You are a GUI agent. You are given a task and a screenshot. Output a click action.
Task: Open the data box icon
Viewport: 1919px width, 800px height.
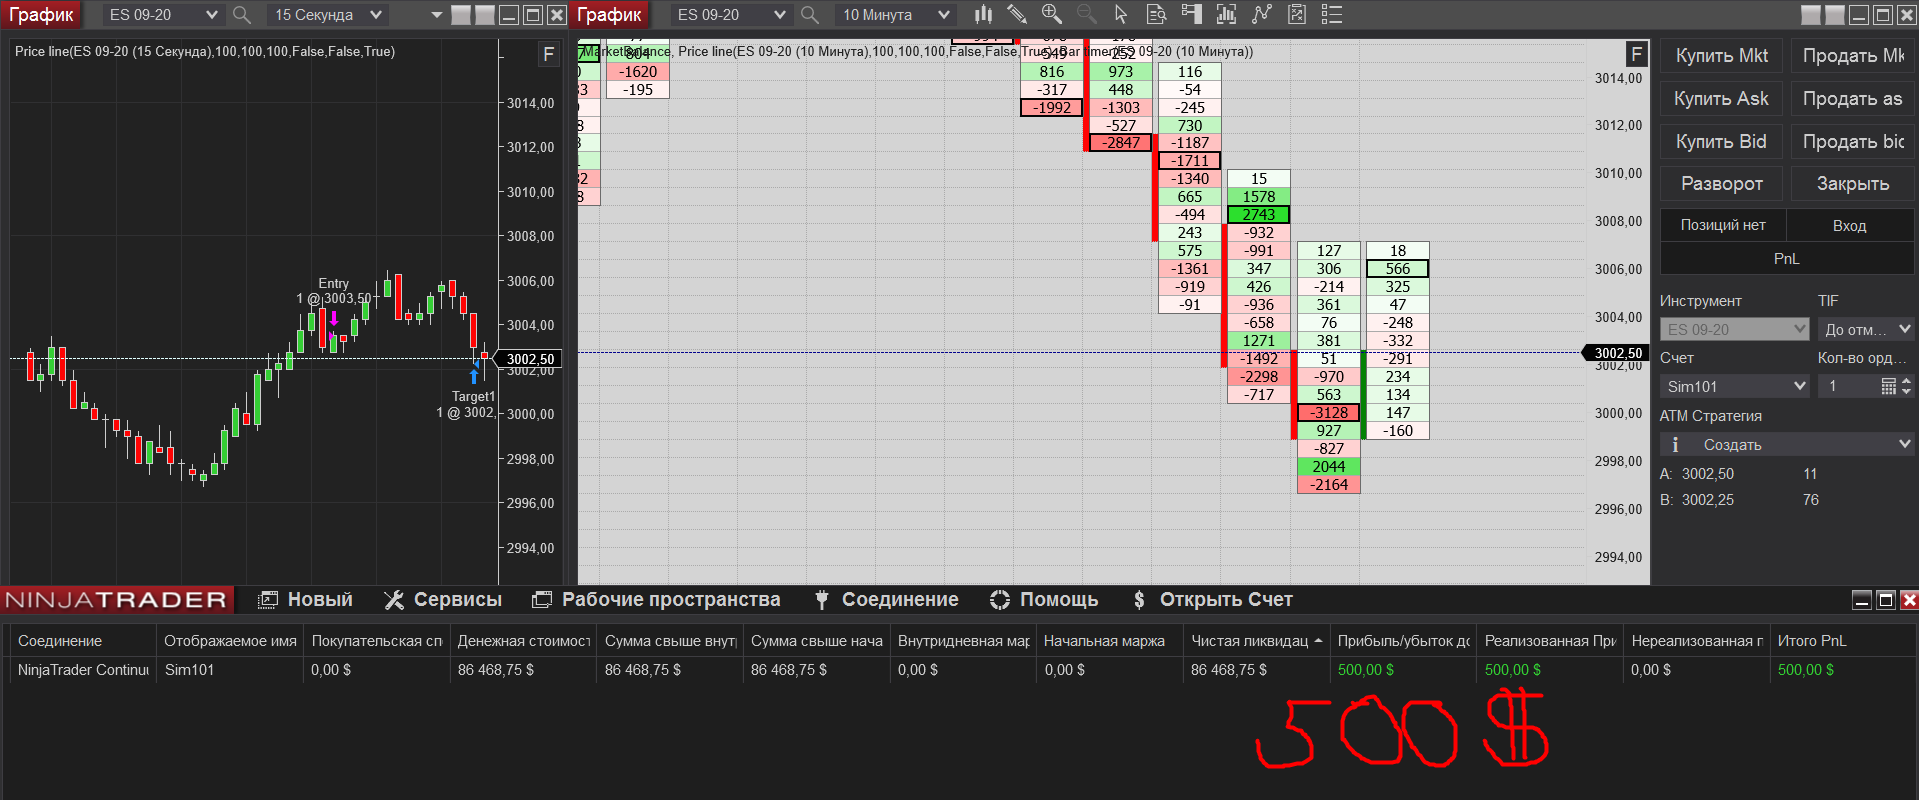[x=1156, y=14]
